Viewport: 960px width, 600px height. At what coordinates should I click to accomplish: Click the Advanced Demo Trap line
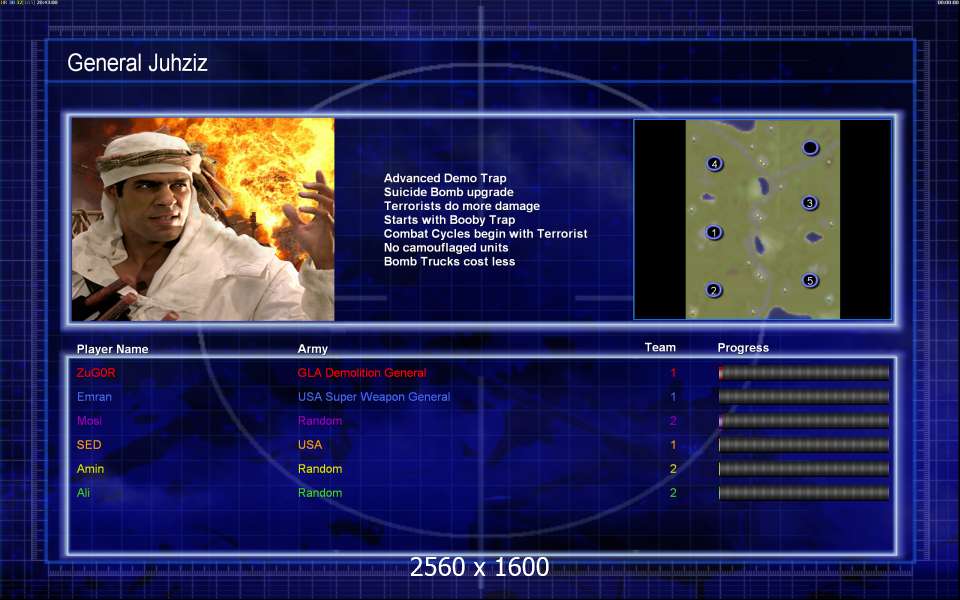445,178
